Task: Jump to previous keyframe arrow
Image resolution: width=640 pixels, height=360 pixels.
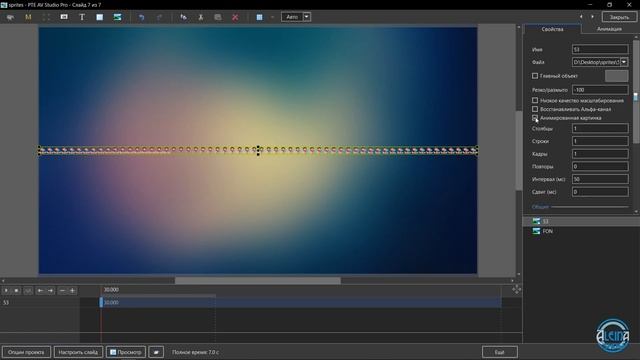Action: (x=40, y=291)
